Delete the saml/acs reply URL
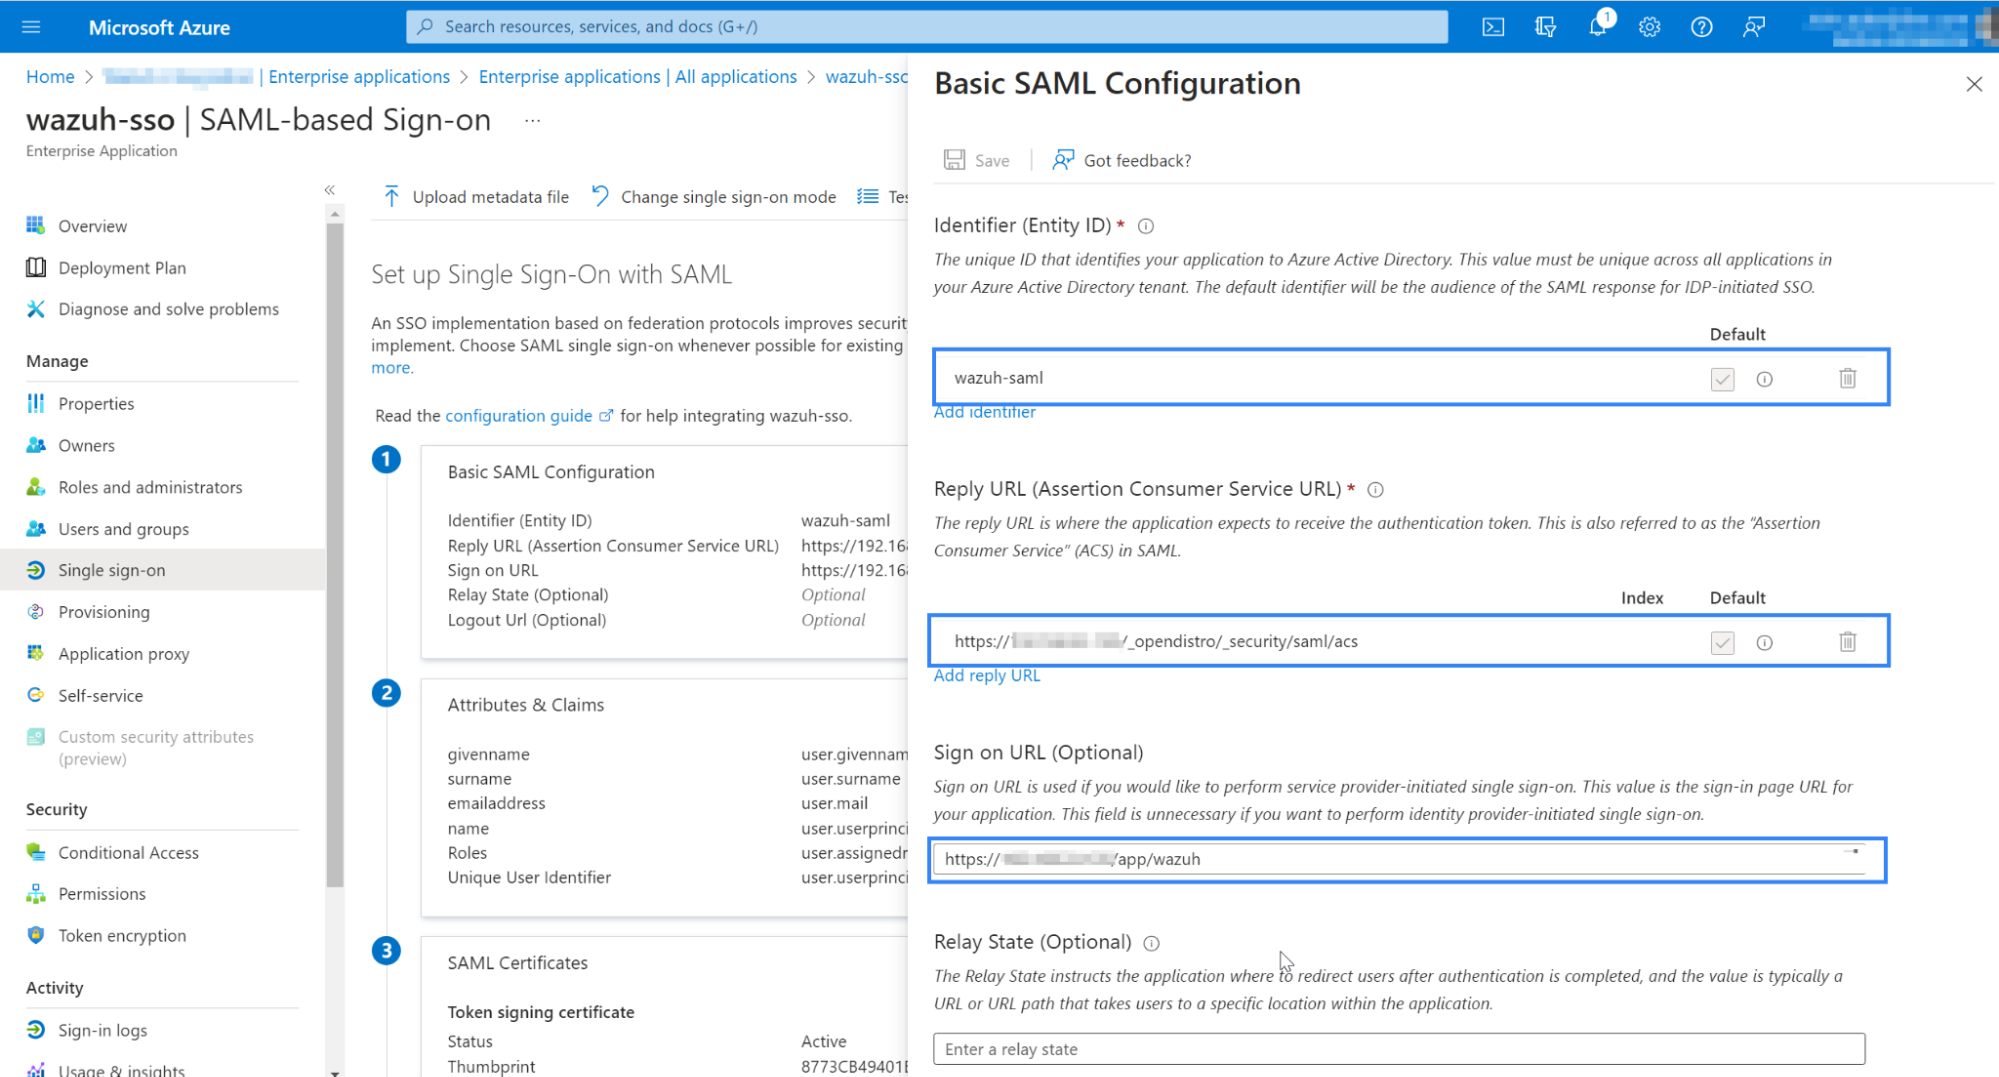The image size is (1999, 1077). [1847, 642]
